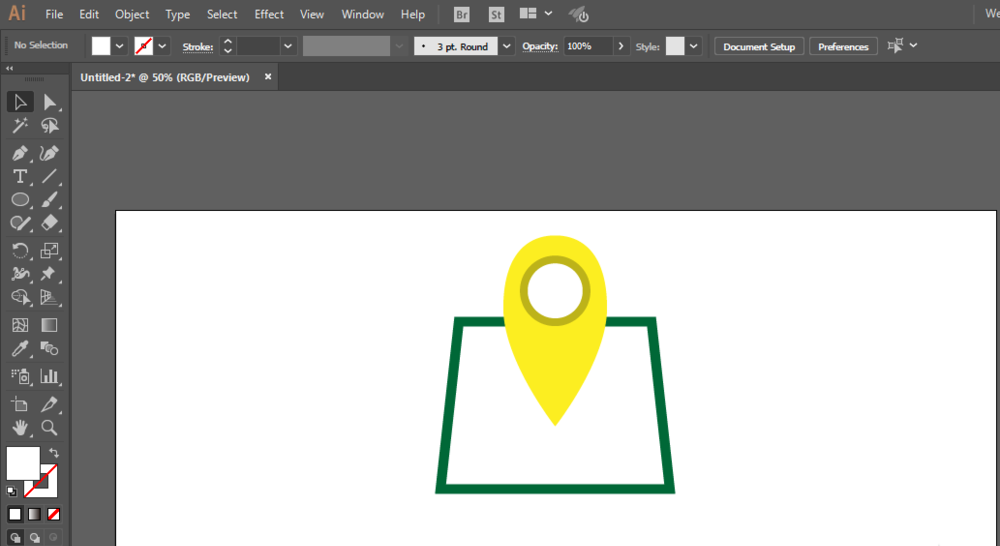Viewport: 1000px width, 546px height.
Task: Open the stroke weight dropdown
Action: pos(288,46)
